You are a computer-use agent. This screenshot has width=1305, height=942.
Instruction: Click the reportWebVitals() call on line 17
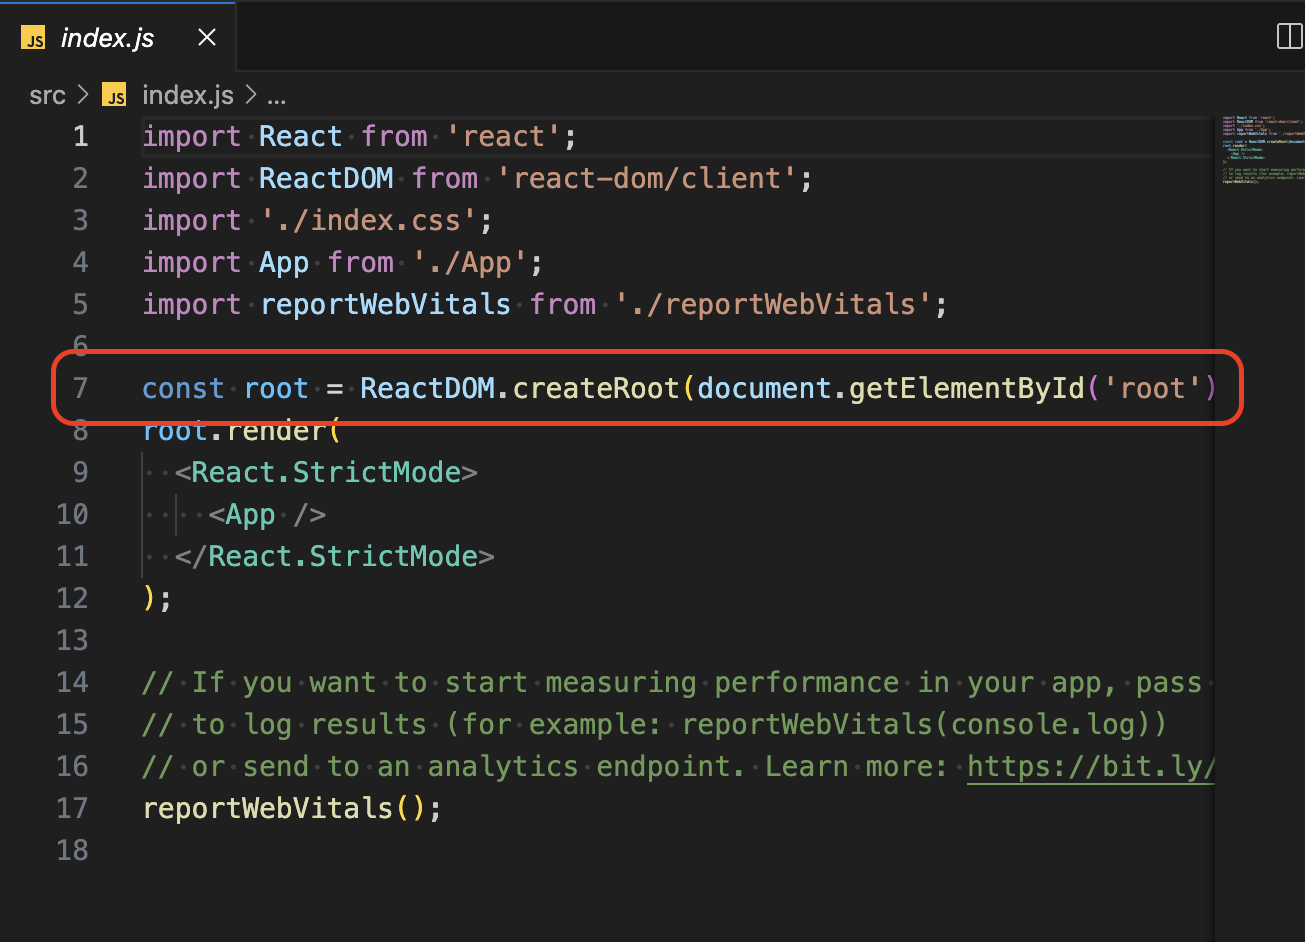pos(283,808)
